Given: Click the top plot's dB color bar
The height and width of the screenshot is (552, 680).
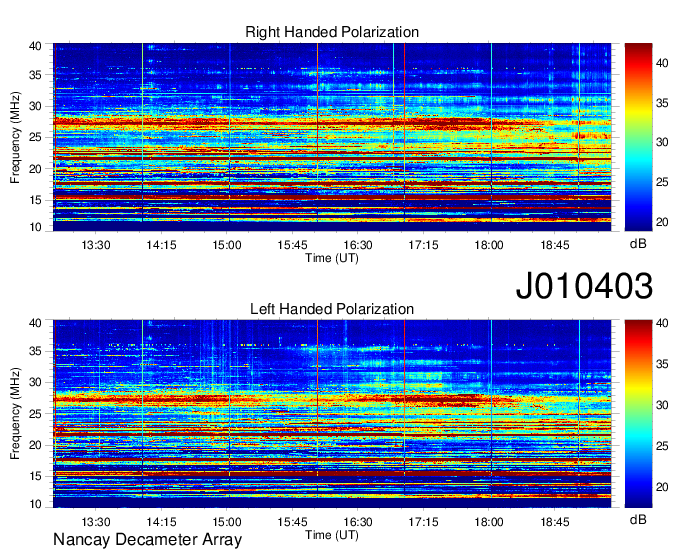Looking at the screenshot, I should pos(638,137).
